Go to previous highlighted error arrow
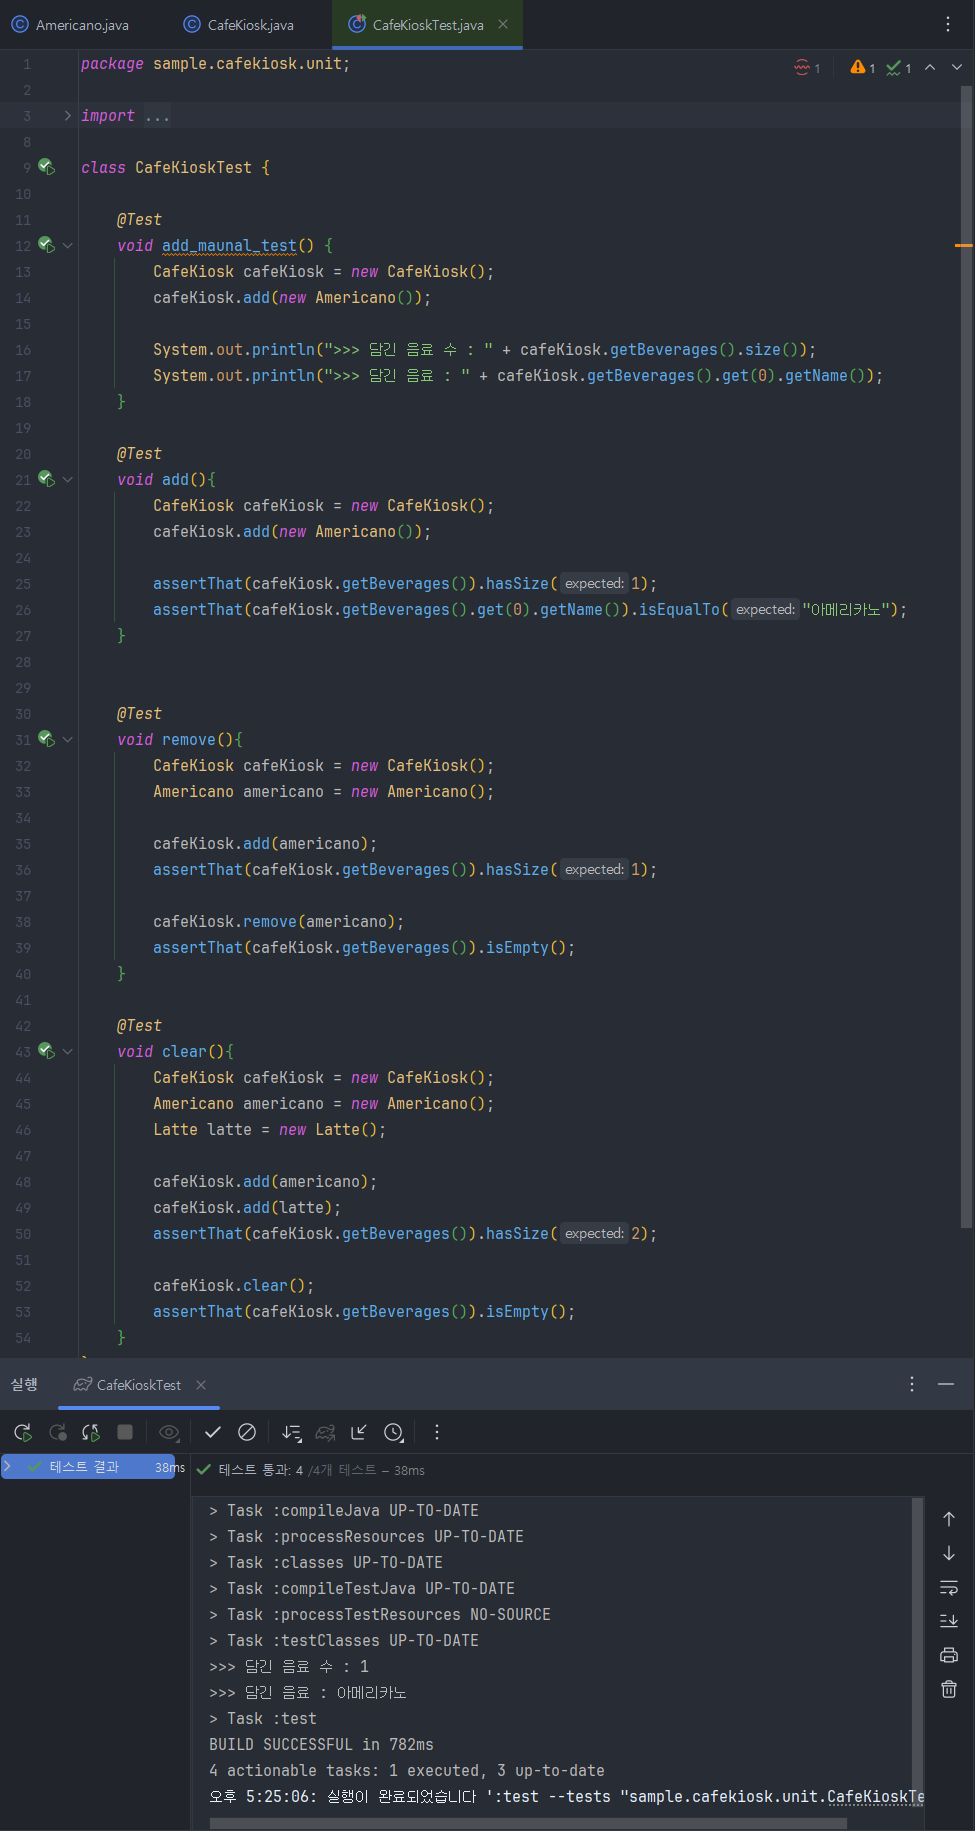This screenshot has height=1831, width=975. pyautogui.click(x=930, y=67)
